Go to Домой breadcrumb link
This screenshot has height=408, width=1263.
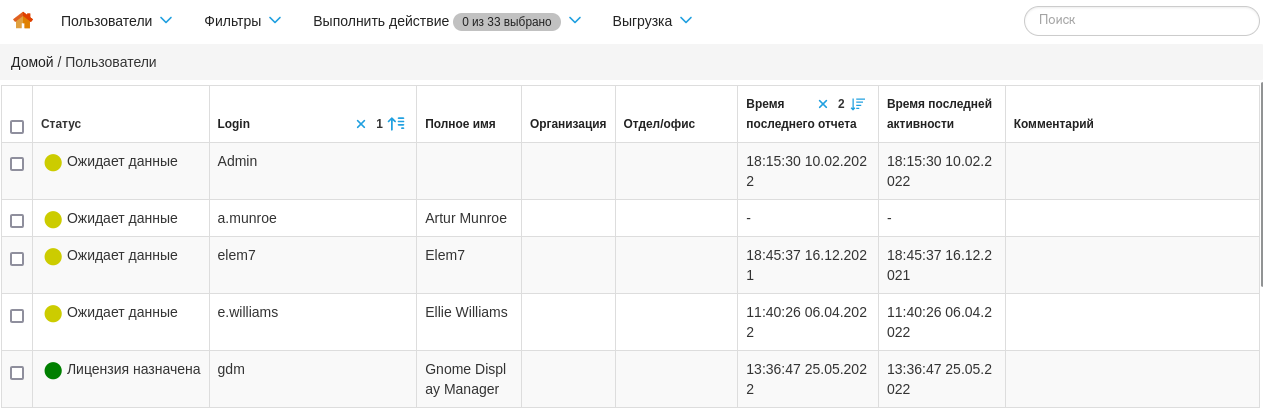tap(32, 62)
